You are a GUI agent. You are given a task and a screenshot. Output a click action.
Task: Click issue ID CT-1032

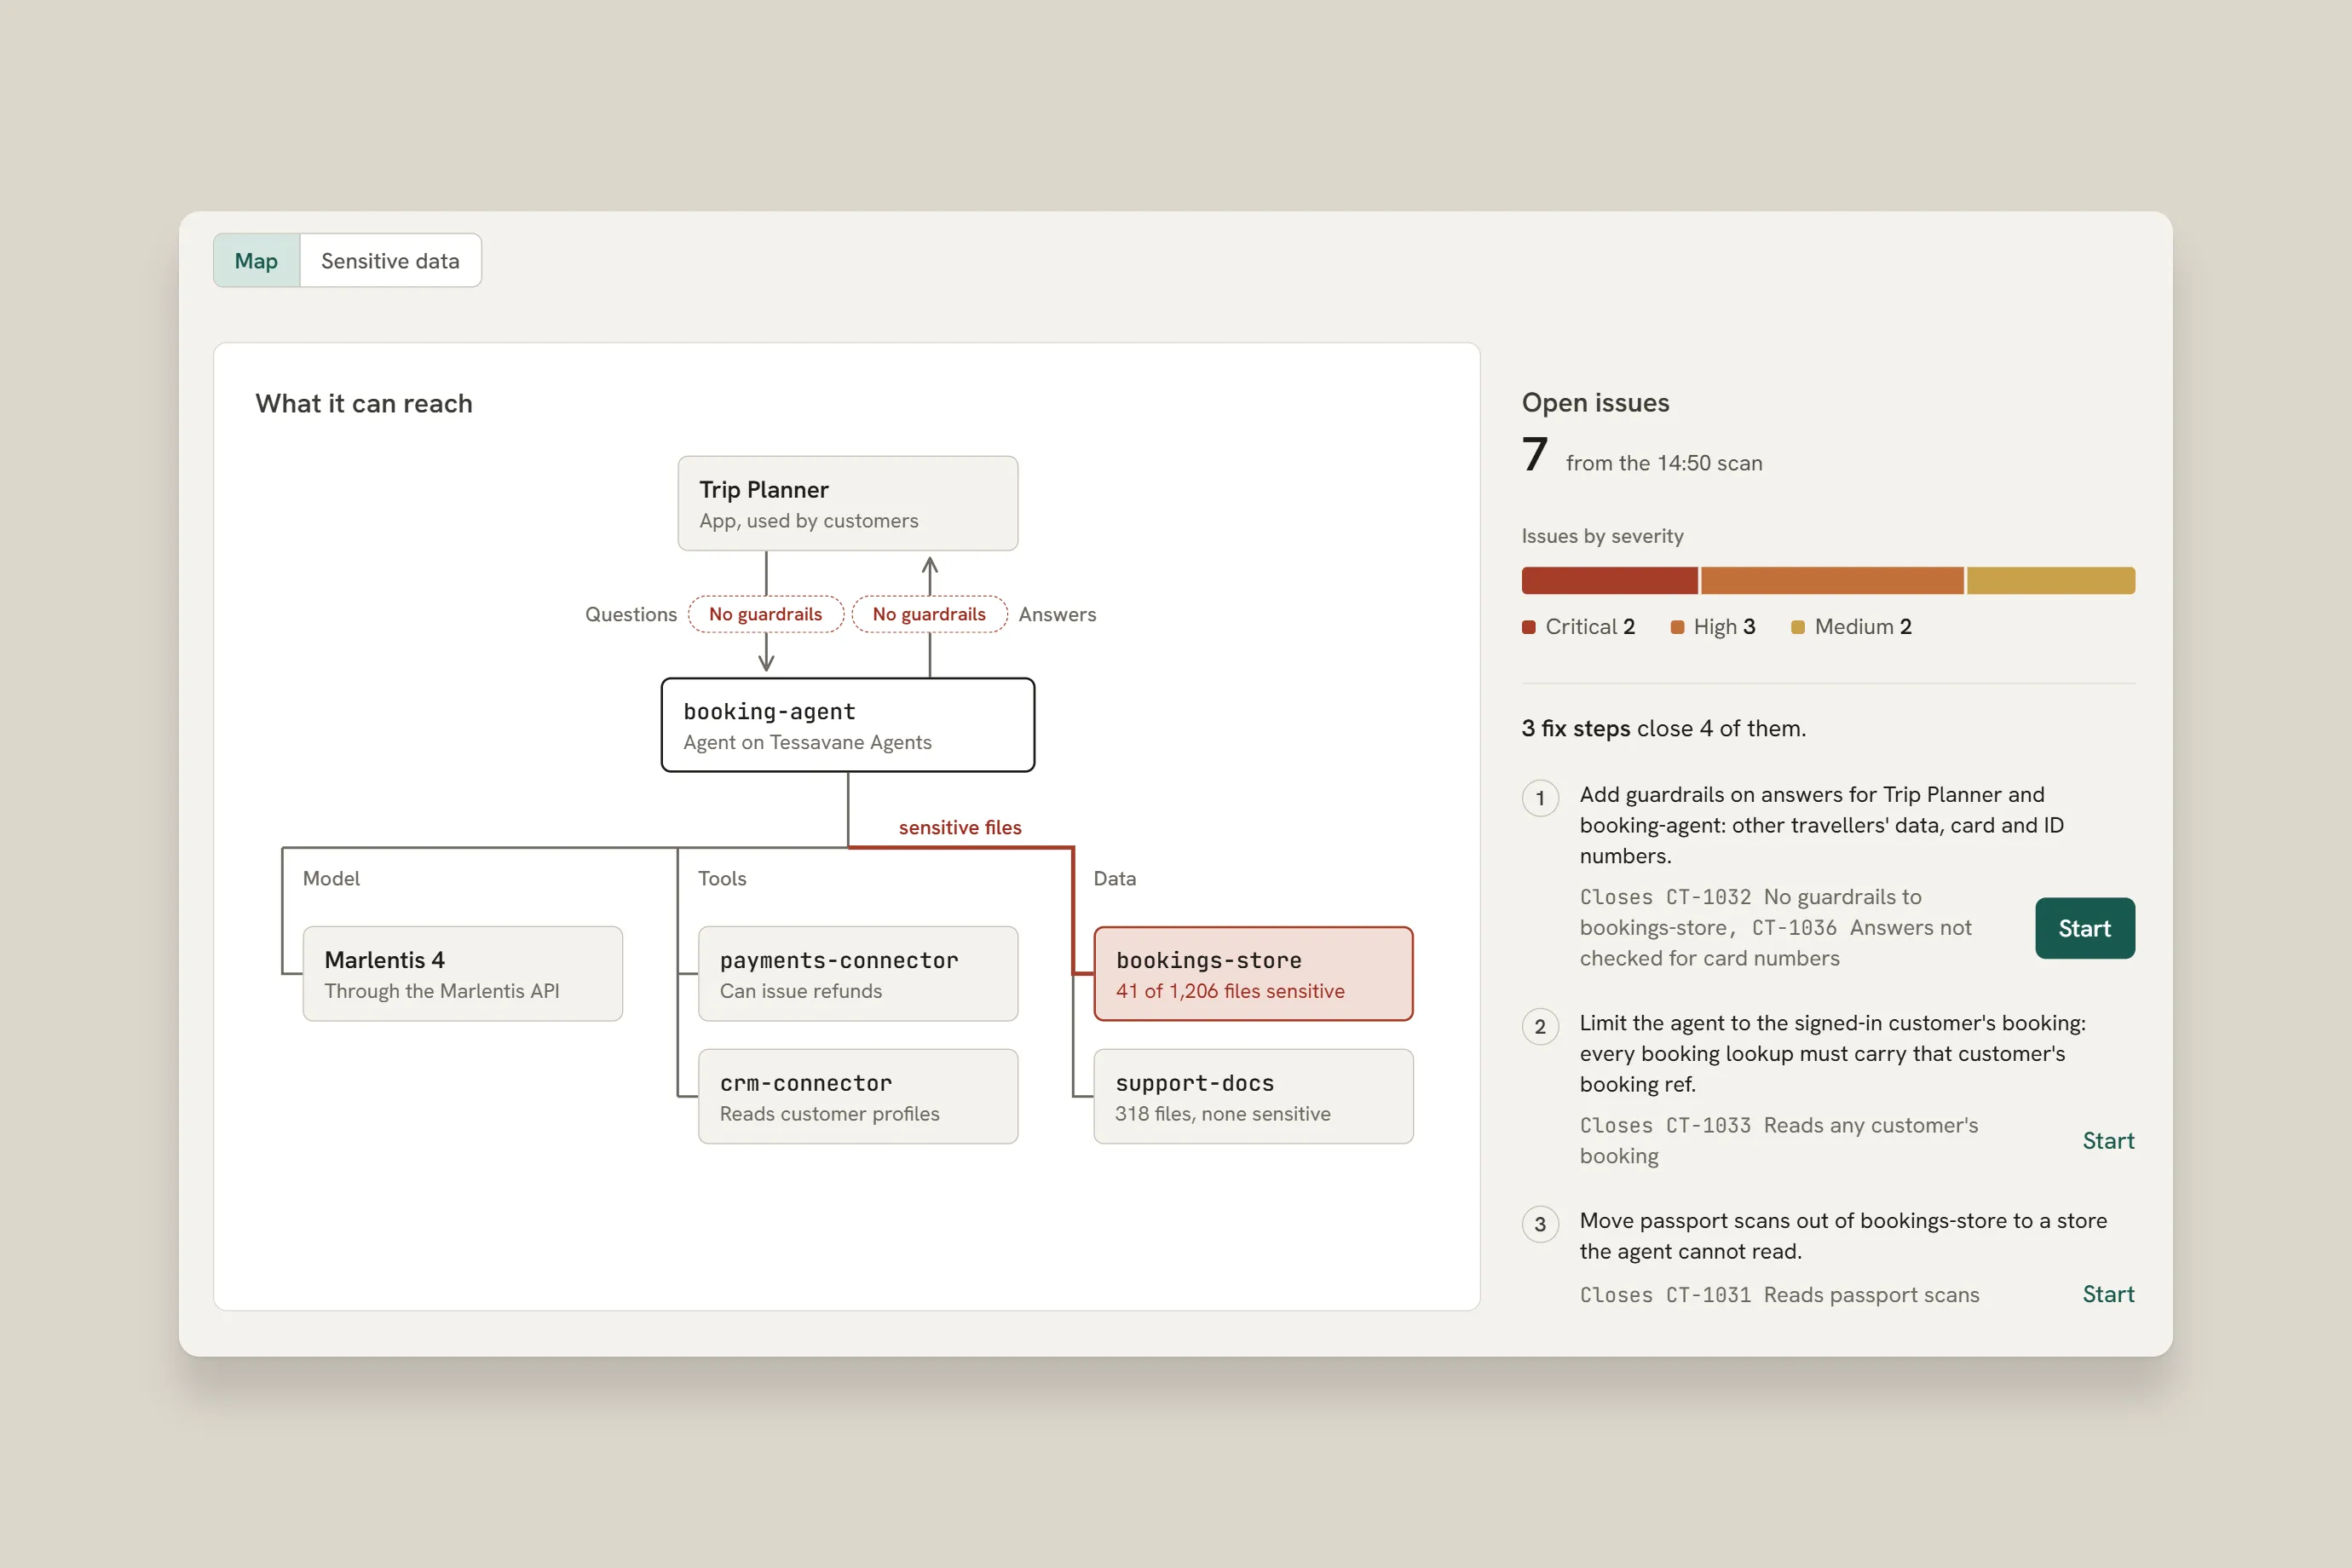(x=1708, y=897)
